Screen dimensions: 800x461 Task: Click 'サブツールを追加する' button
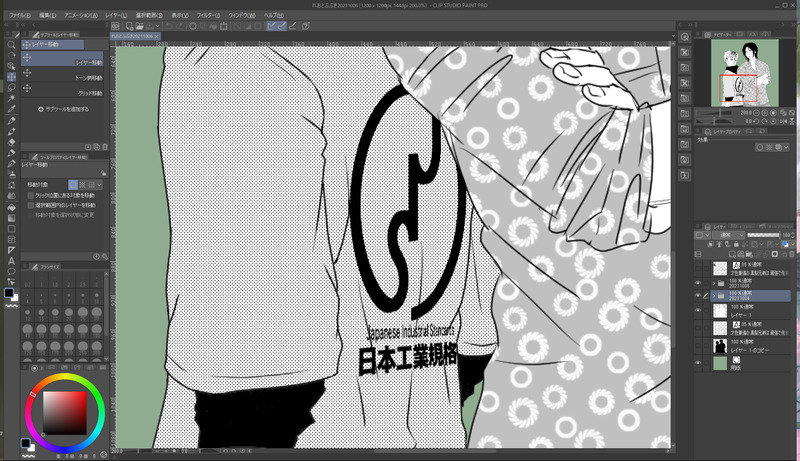pyautogui.click(x=63, y=109)
